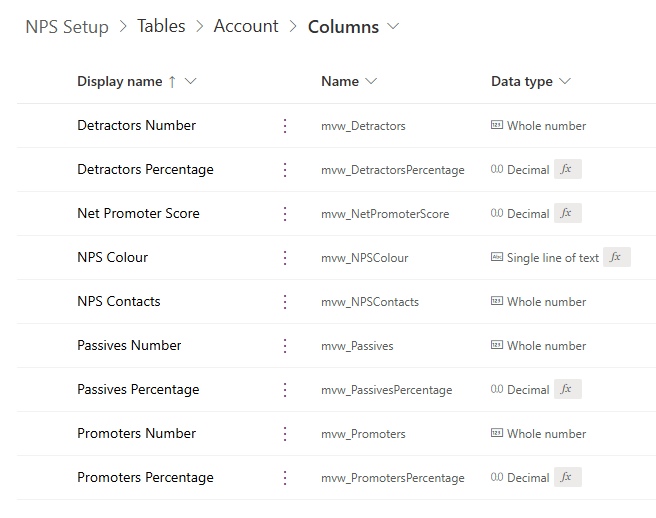656x518 pixels.
Task: Go back to Account table breadcrumb
Action: tap(246, 27)
